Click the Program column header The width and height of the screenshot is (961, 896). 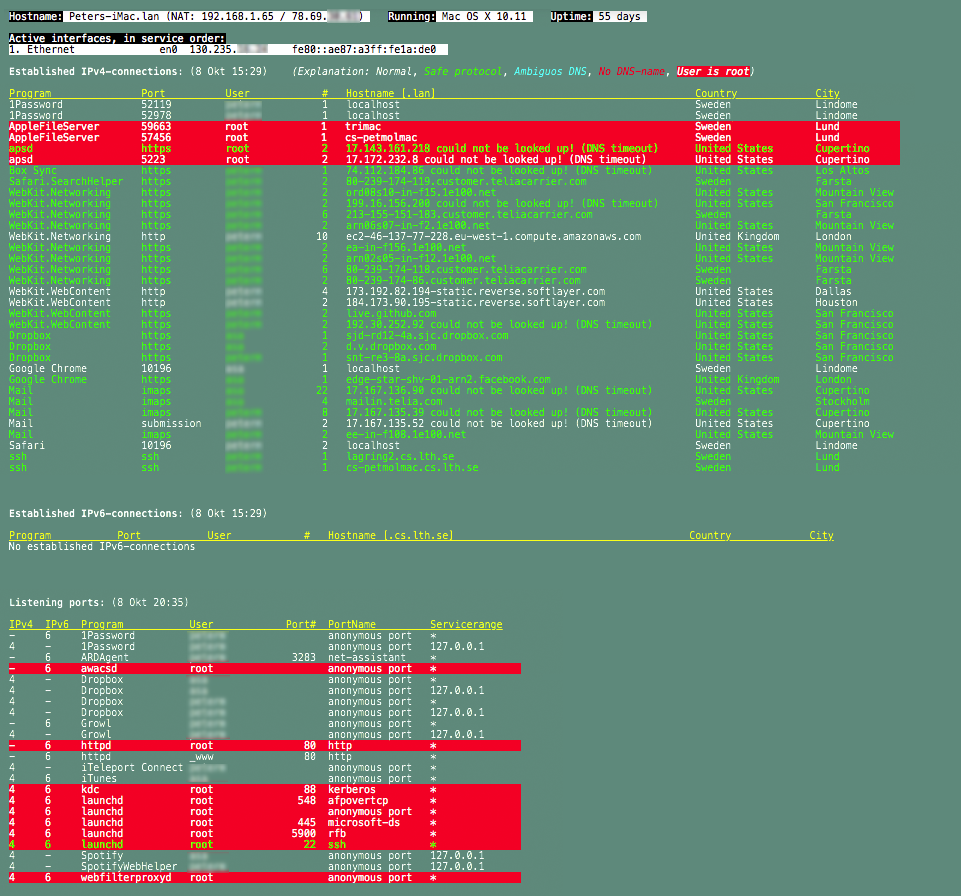coord(30,93)
